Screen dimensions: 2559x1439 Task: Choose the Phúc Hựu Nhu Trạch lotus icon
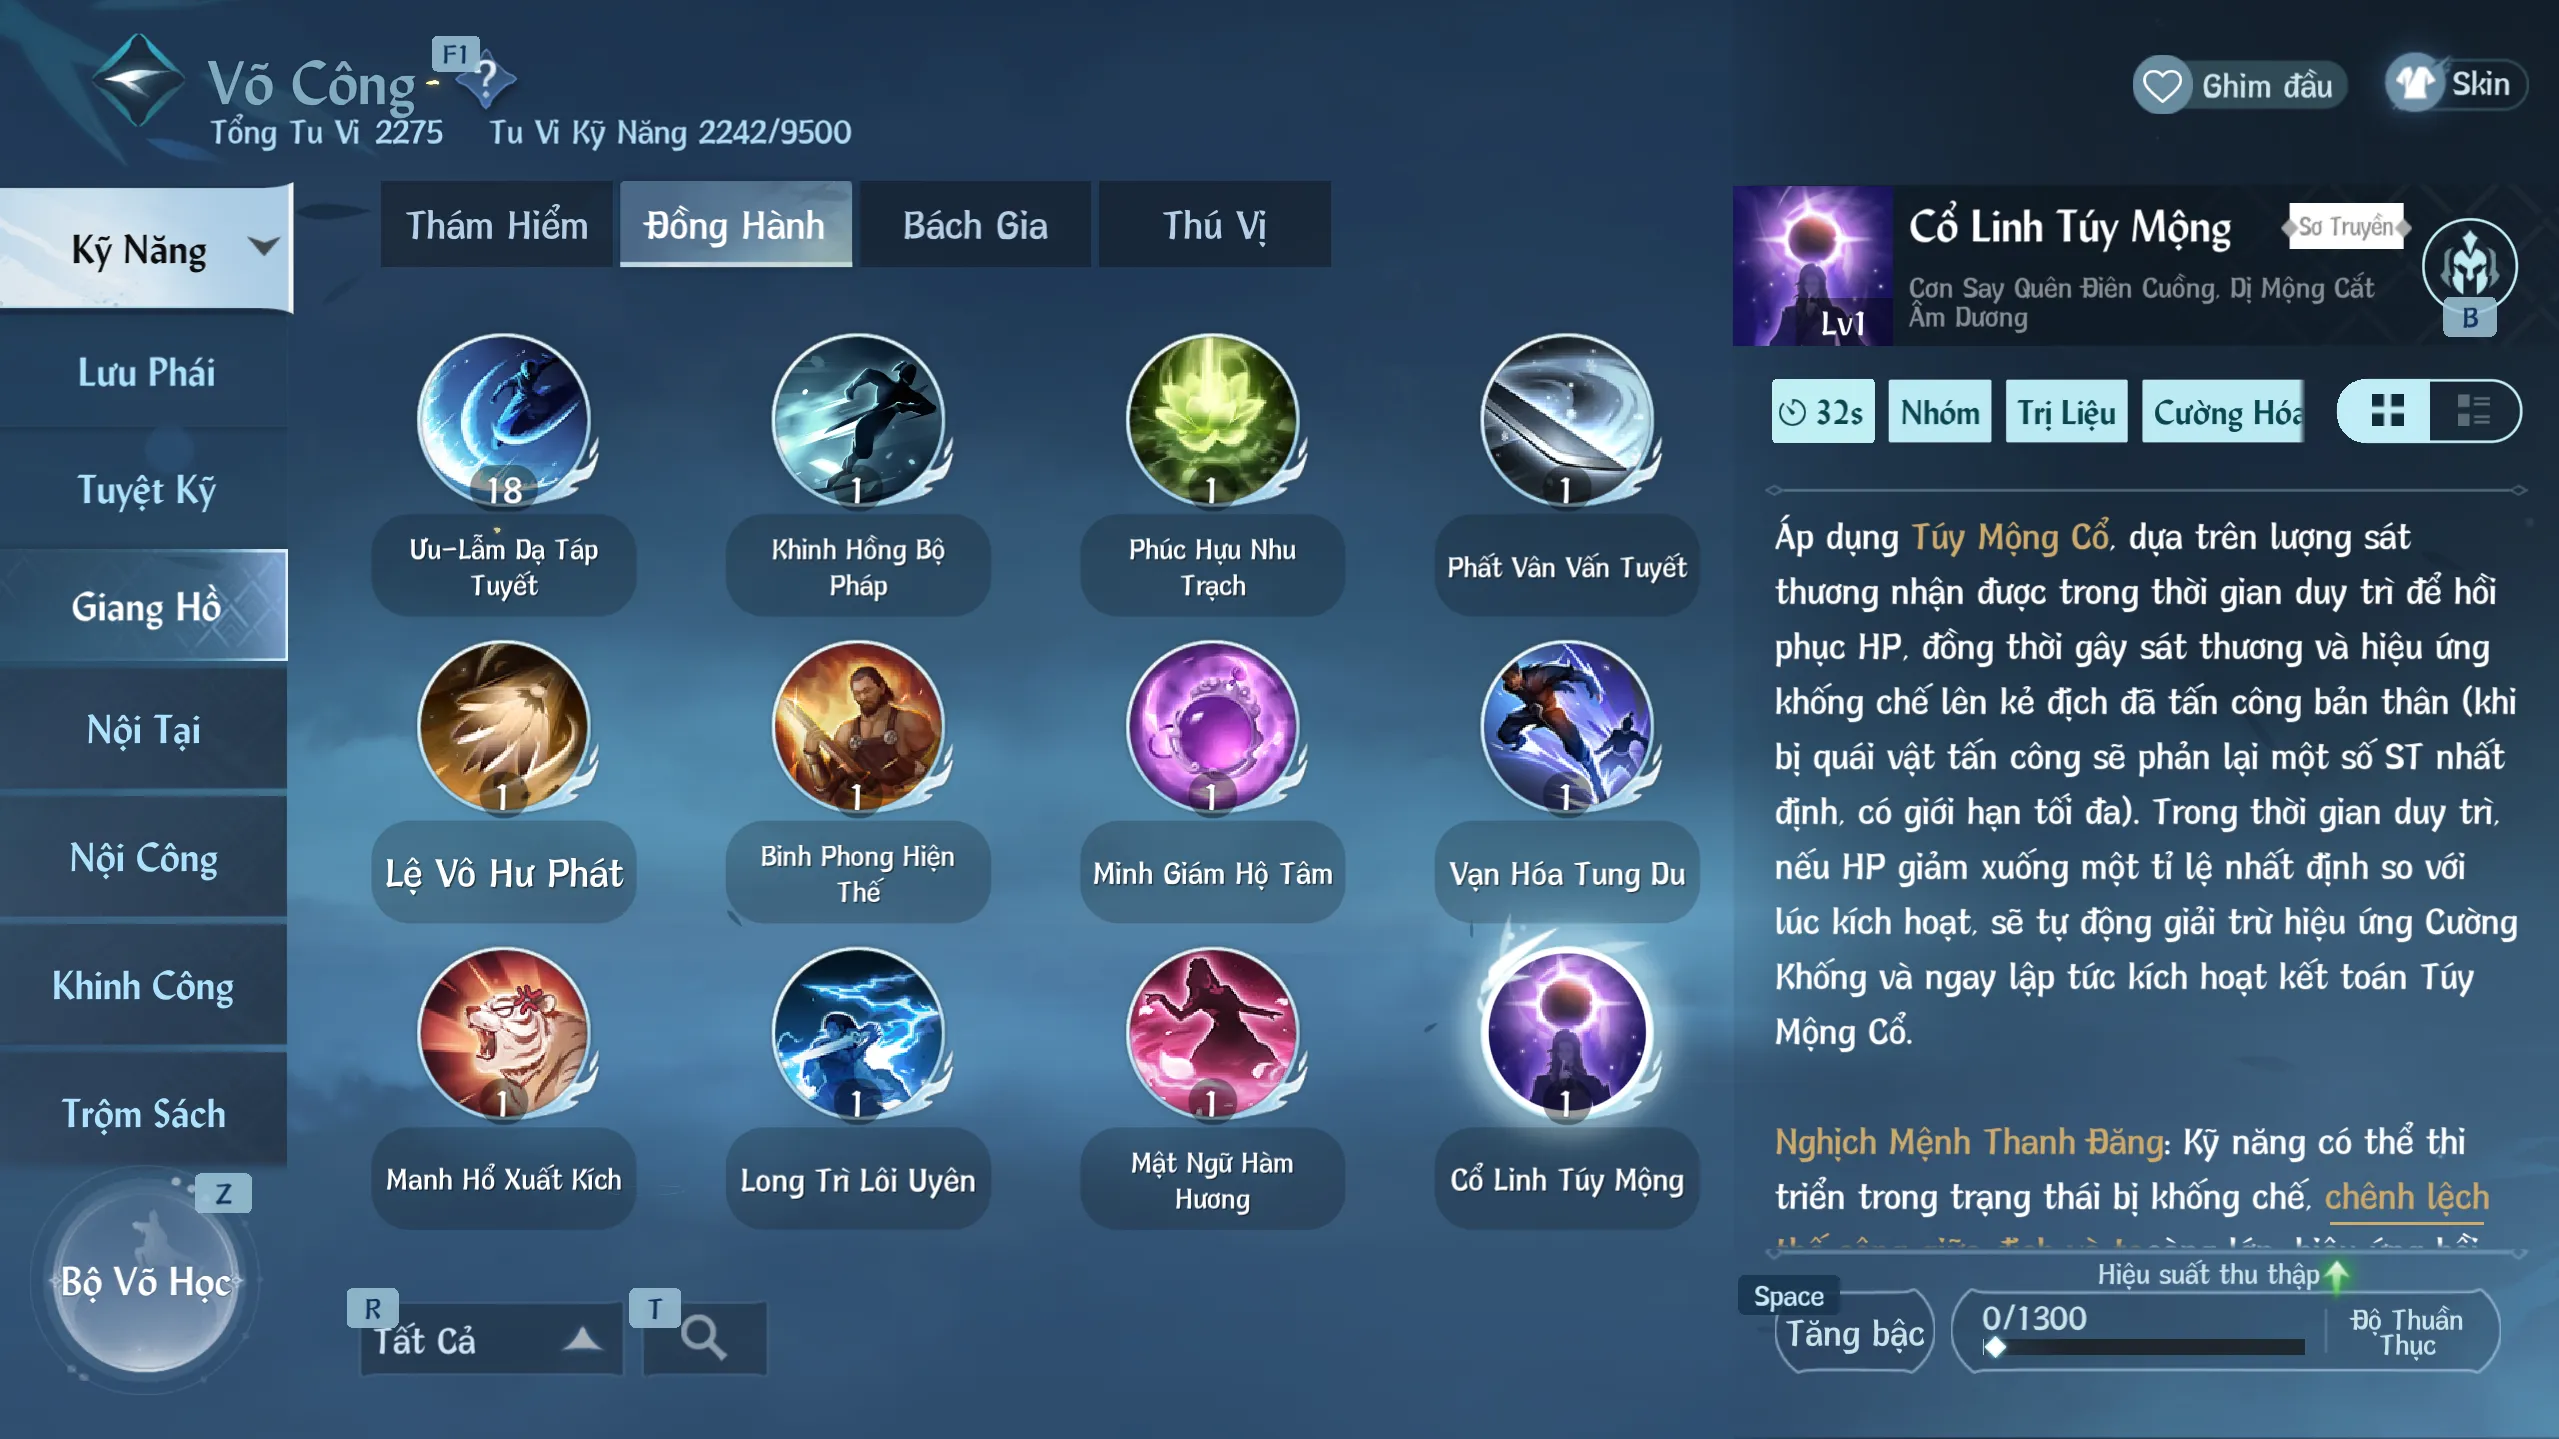(x=1212, y=420)
